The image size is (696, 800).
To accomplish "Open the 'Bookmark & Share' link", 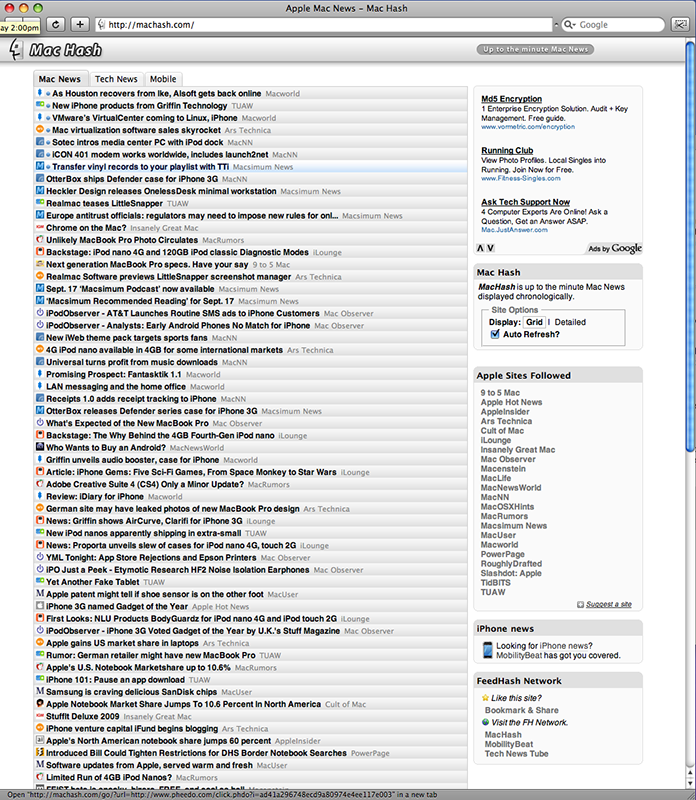I will click(521, 710).
